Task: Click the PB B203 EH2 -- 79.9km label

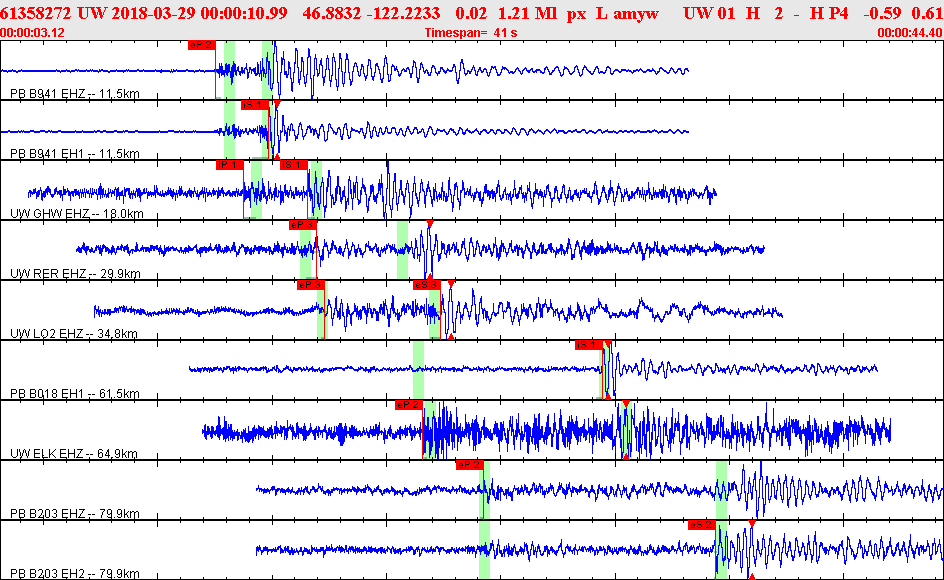Action: point(75,574)
